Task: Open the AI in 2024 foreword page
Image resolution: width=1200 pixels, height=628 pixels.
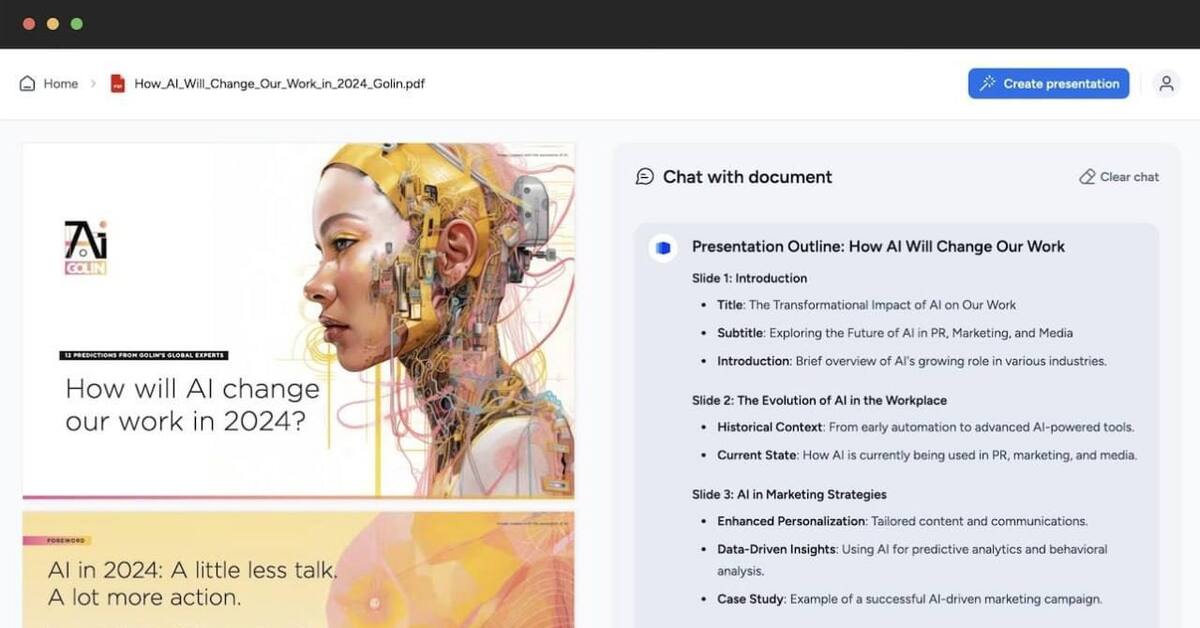Action: click(x=298, y=570)
